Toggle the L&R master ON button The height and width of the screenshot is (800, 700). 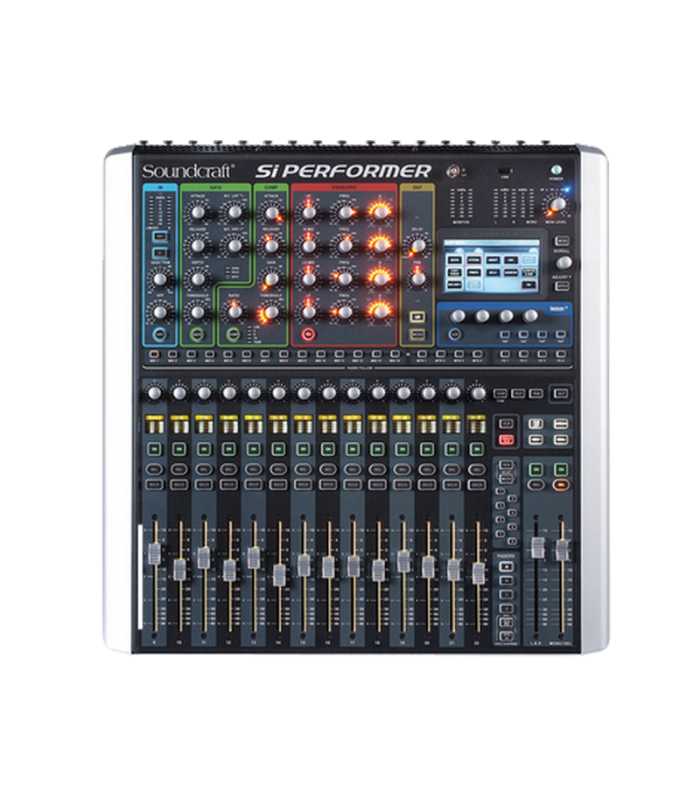pos(536,469)
